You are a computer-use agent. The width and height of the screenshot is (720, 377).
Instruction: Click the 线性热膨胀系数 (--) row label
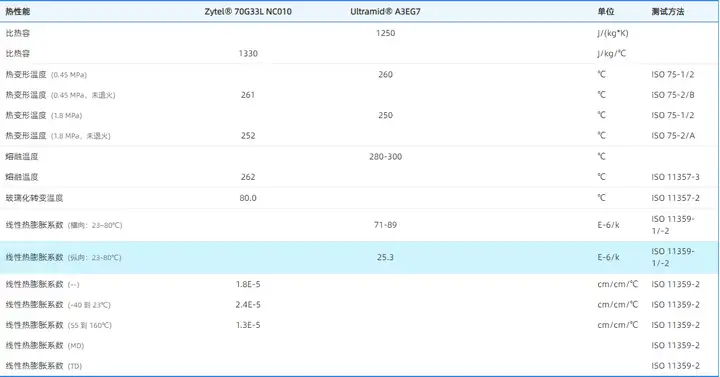[x=42, y=284]
